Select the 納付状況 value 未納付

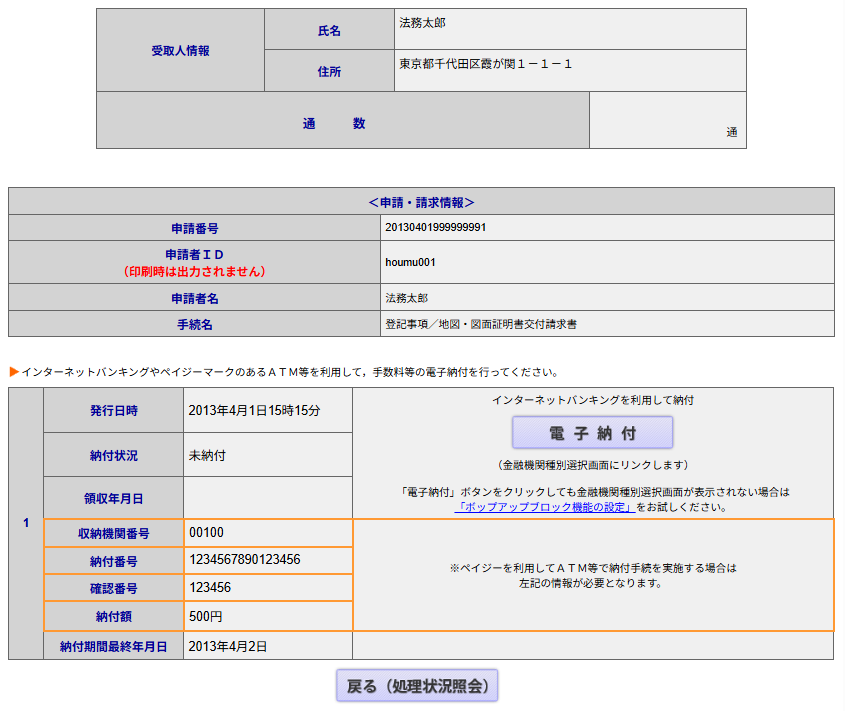(207, 455)
